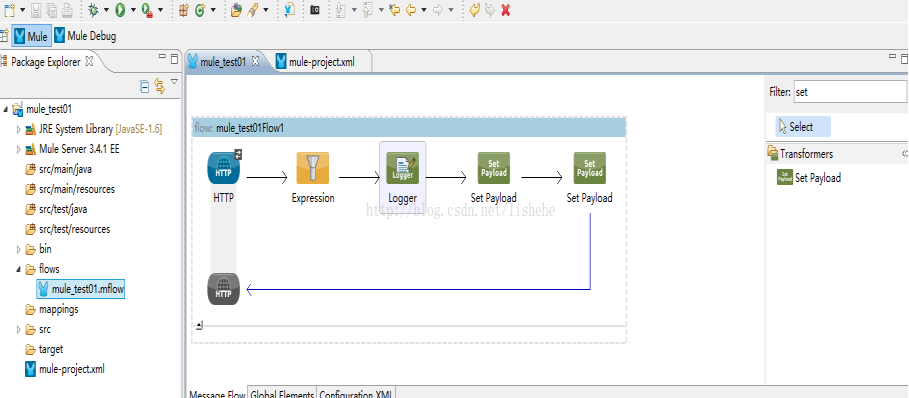Open the Back navigation dropdown arrow
The height and width of the screenshot is (398, 909).
(x=424, y=10)
